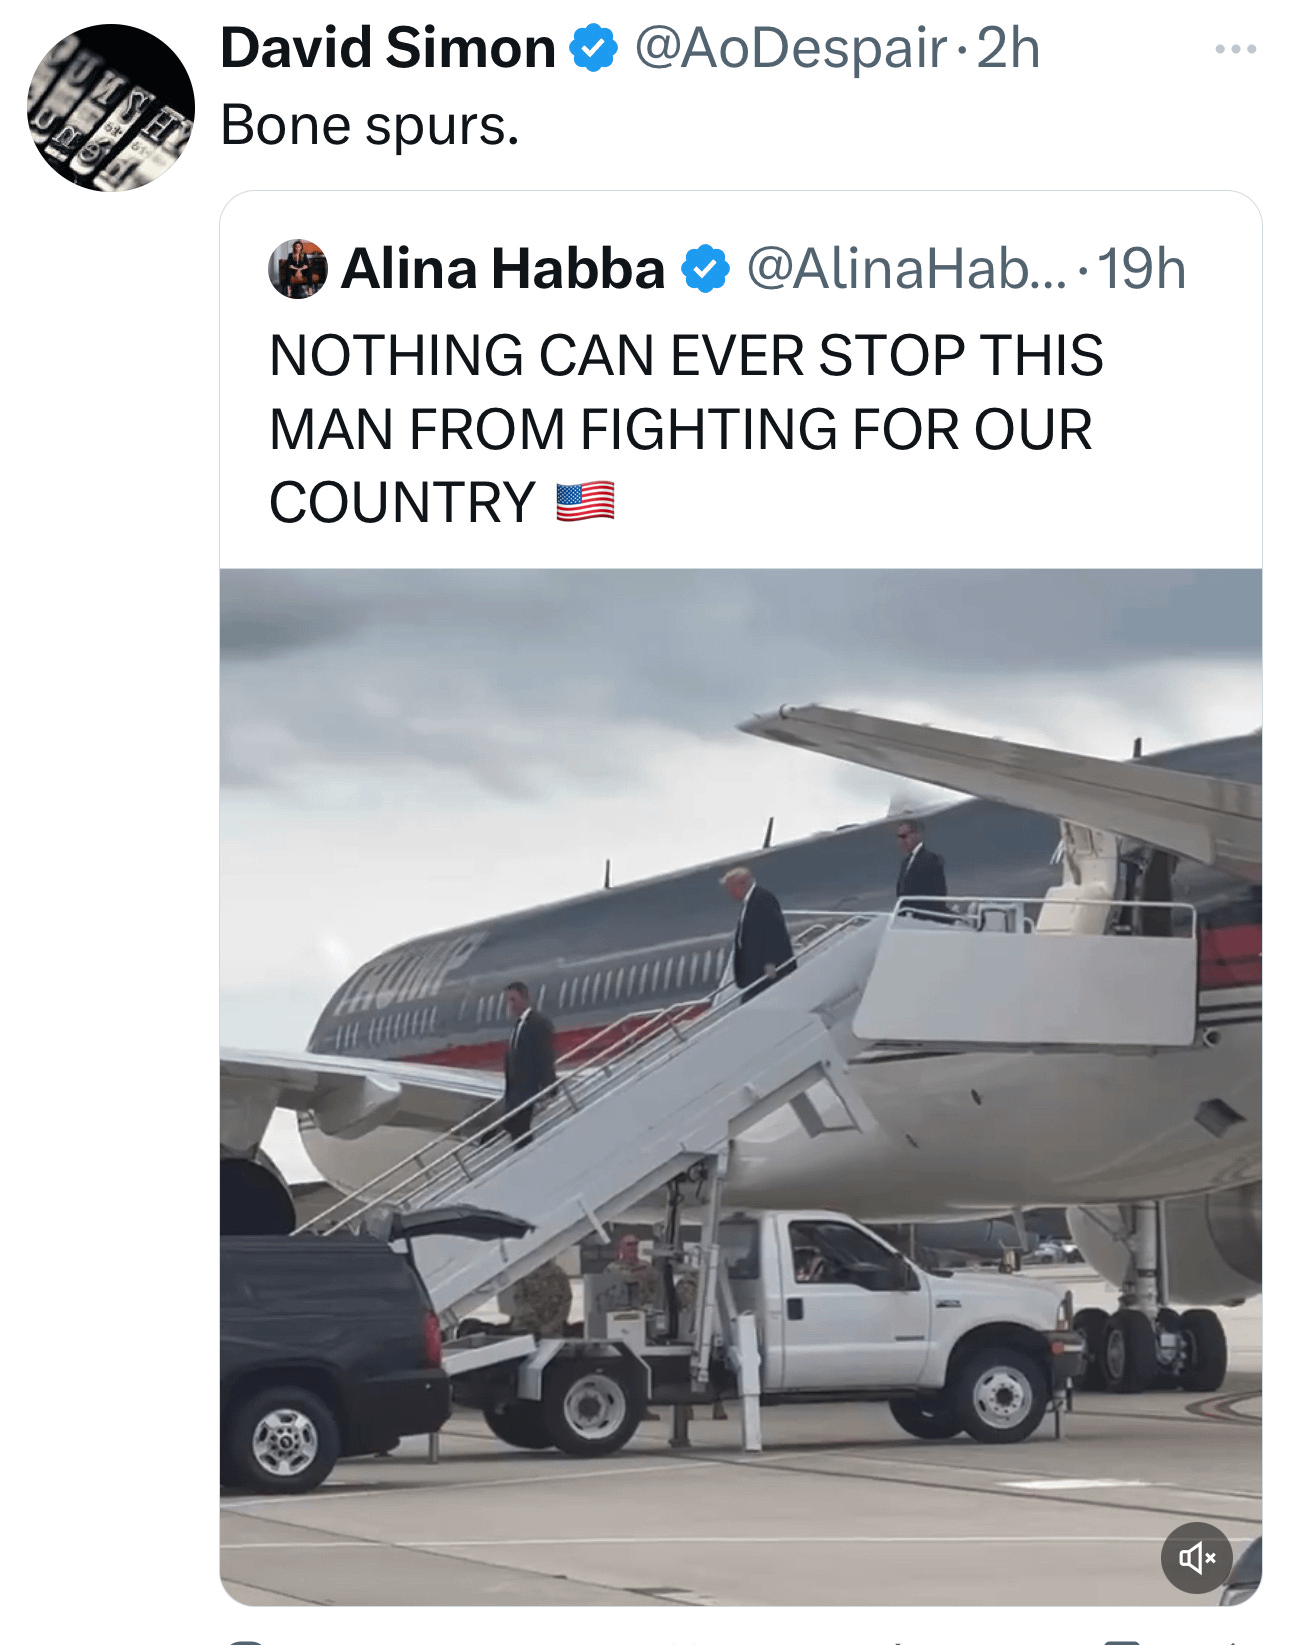Click the man in the middle of the airstairs
Screen dimensions: 1290x1645
[x=760, y=935]
